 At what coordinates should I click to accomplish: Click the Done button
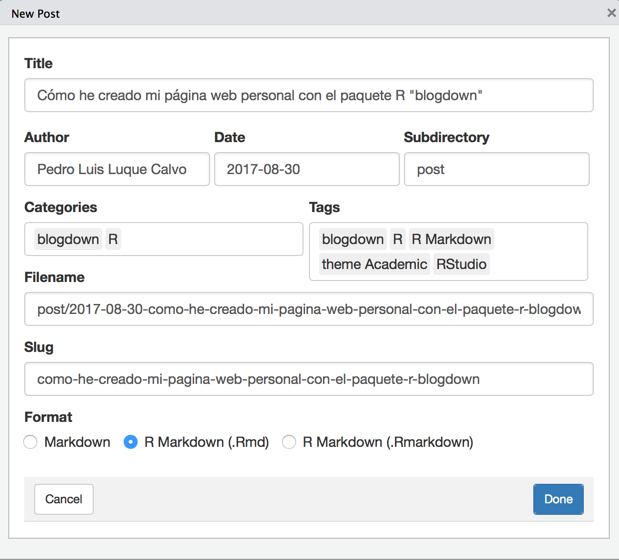pyautogui.click(x=558, y=499)
